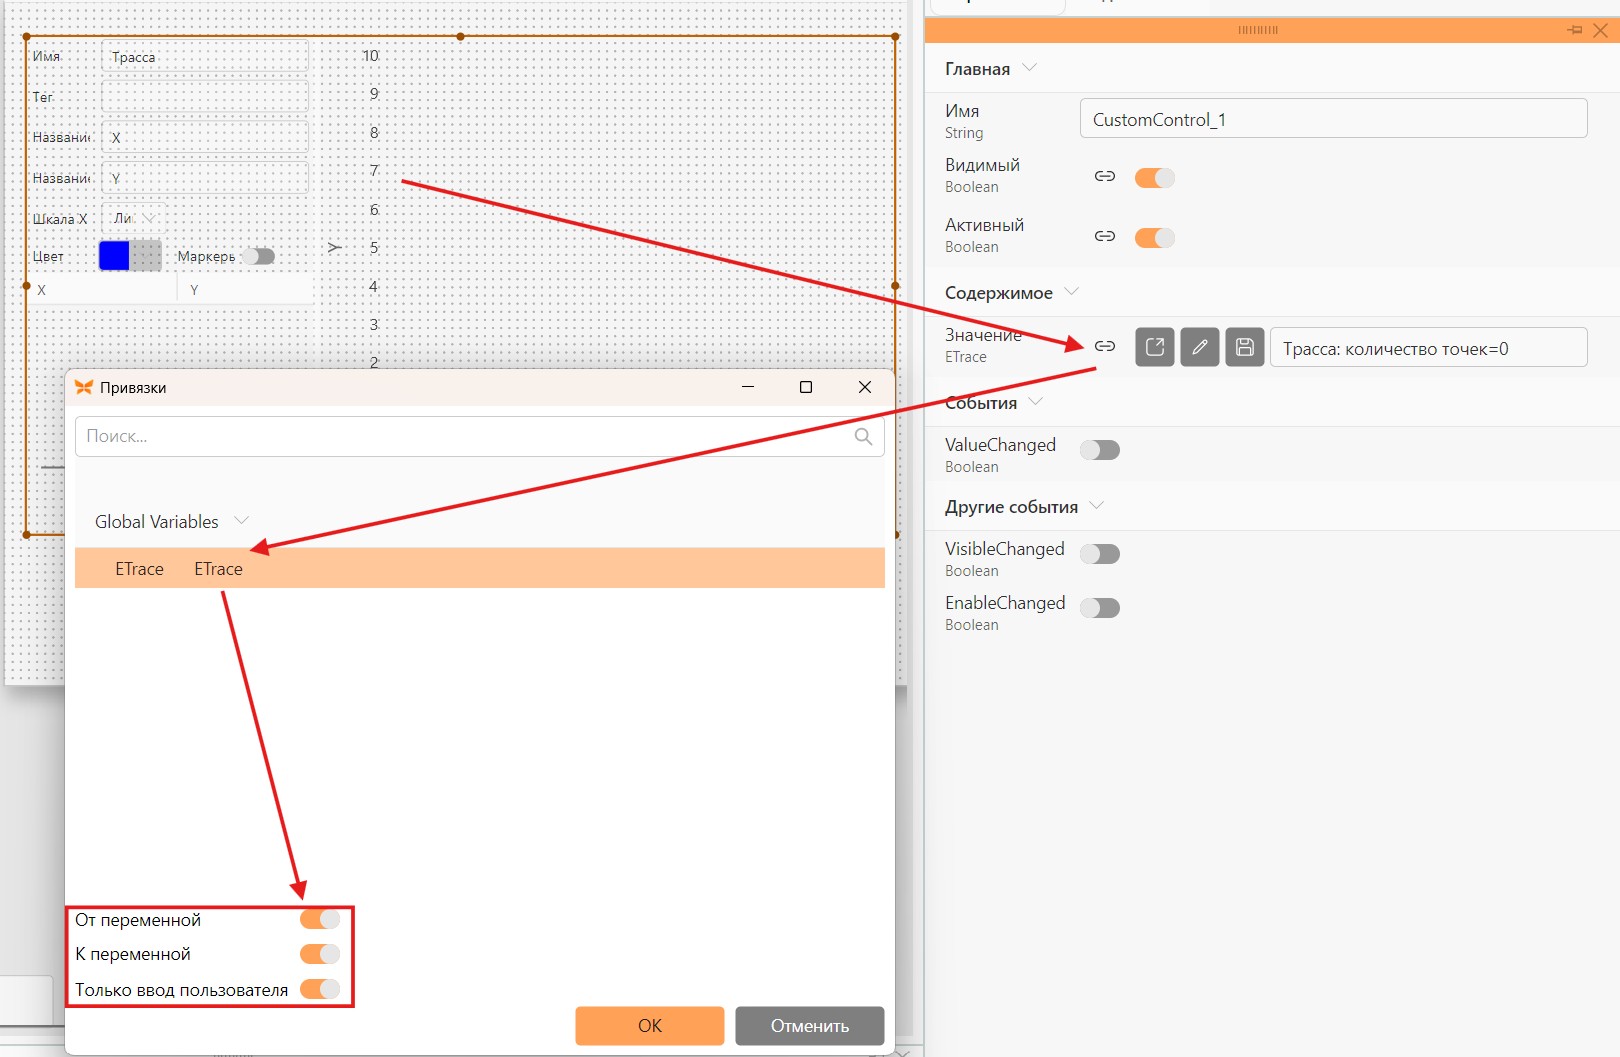
Task: Collapse the Главная section
Action: (x=1030, y=68)
